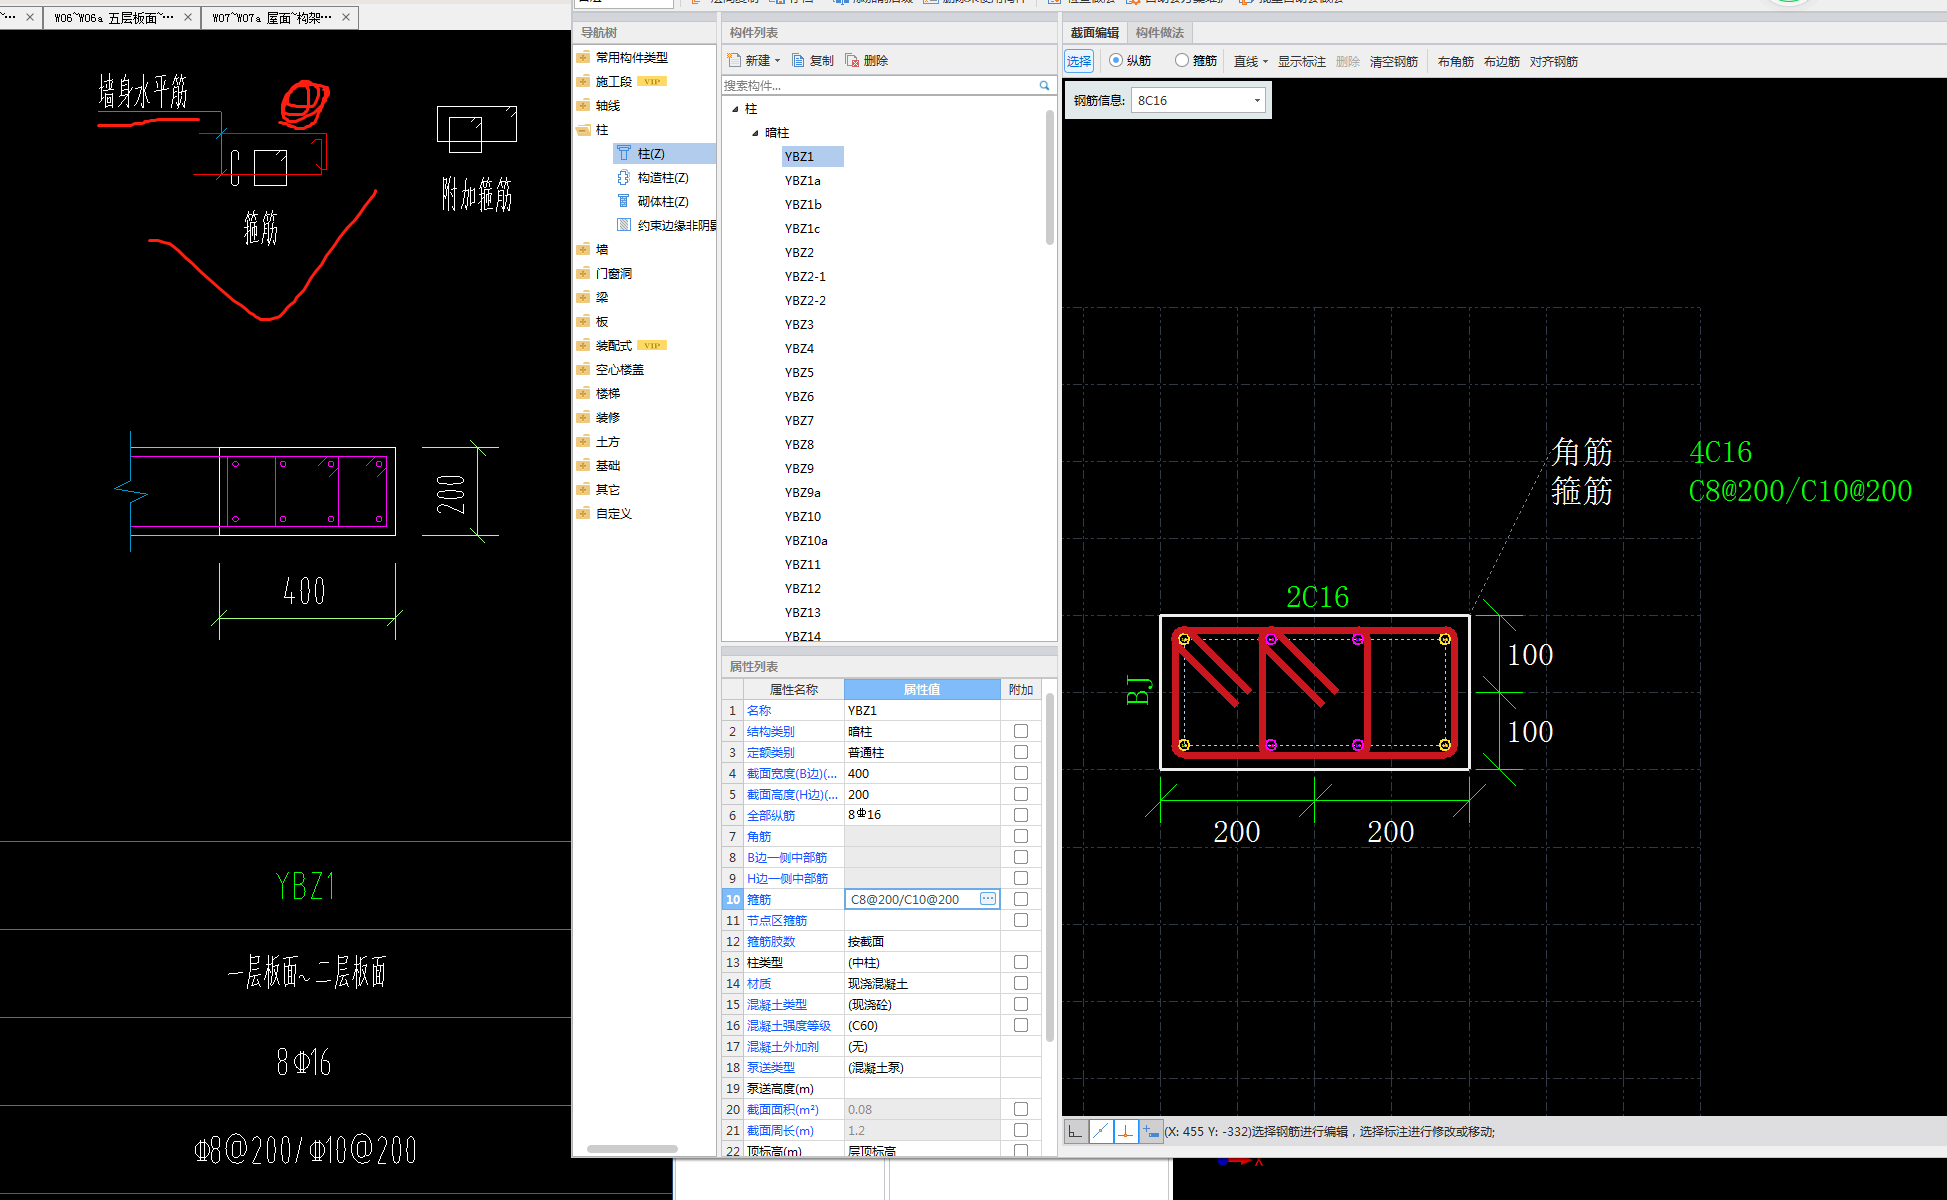
Task: Select the 纵筋 radio button
Action: (x=1116, y=61)
